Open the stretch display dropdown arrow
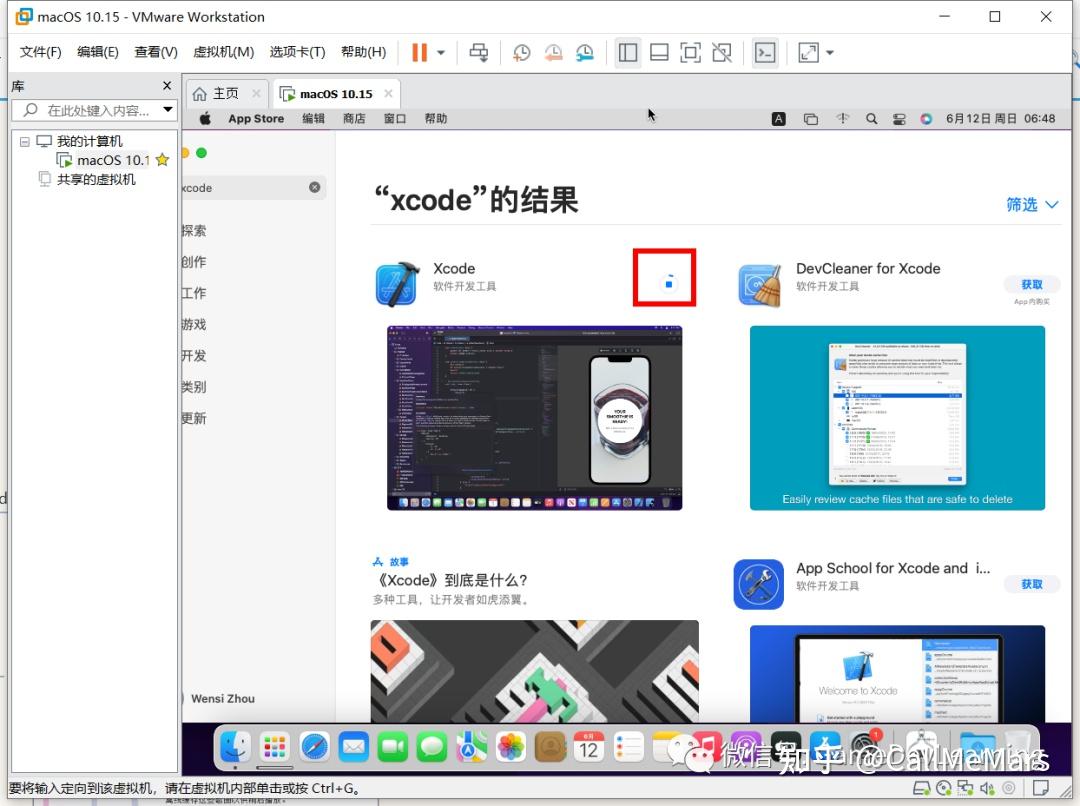The height and width of the screenshot is (806, 1080). [x=830, y=52]
